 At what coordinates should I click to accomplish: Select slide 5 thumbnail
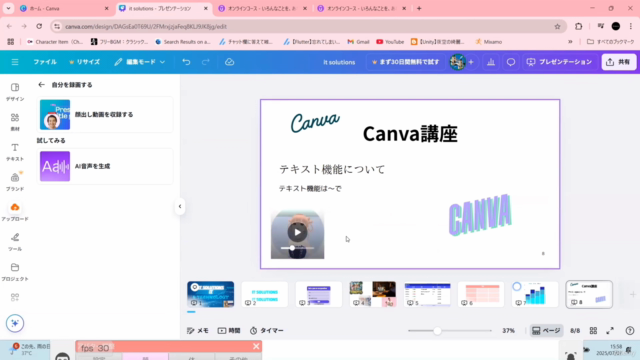427,294
